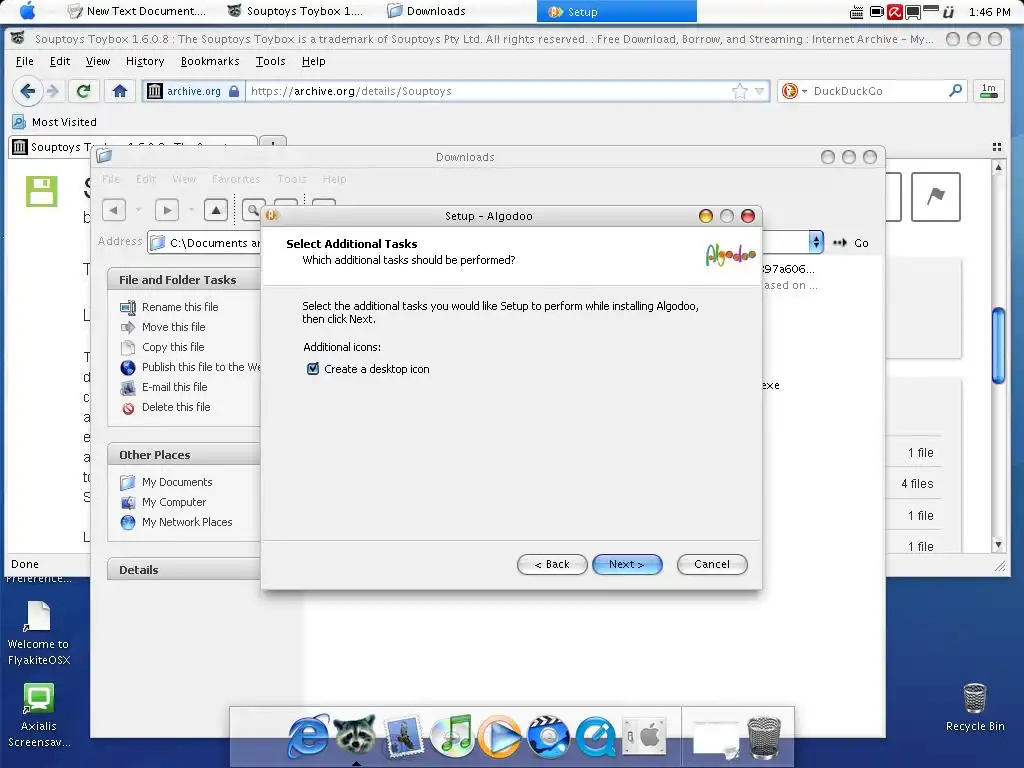
Task: Click the Go button in Downloads
Action: [x=851, y=243]
